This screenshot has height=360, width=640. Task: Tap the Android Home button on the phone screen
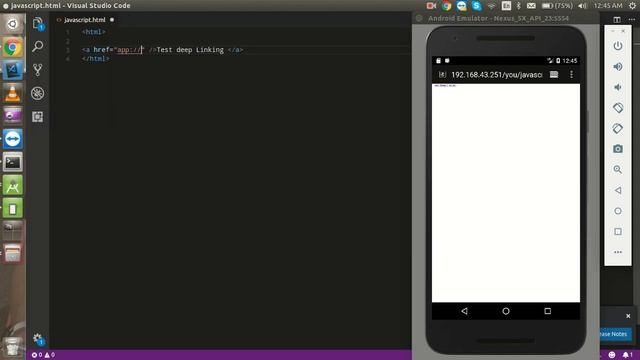[506, 311]
